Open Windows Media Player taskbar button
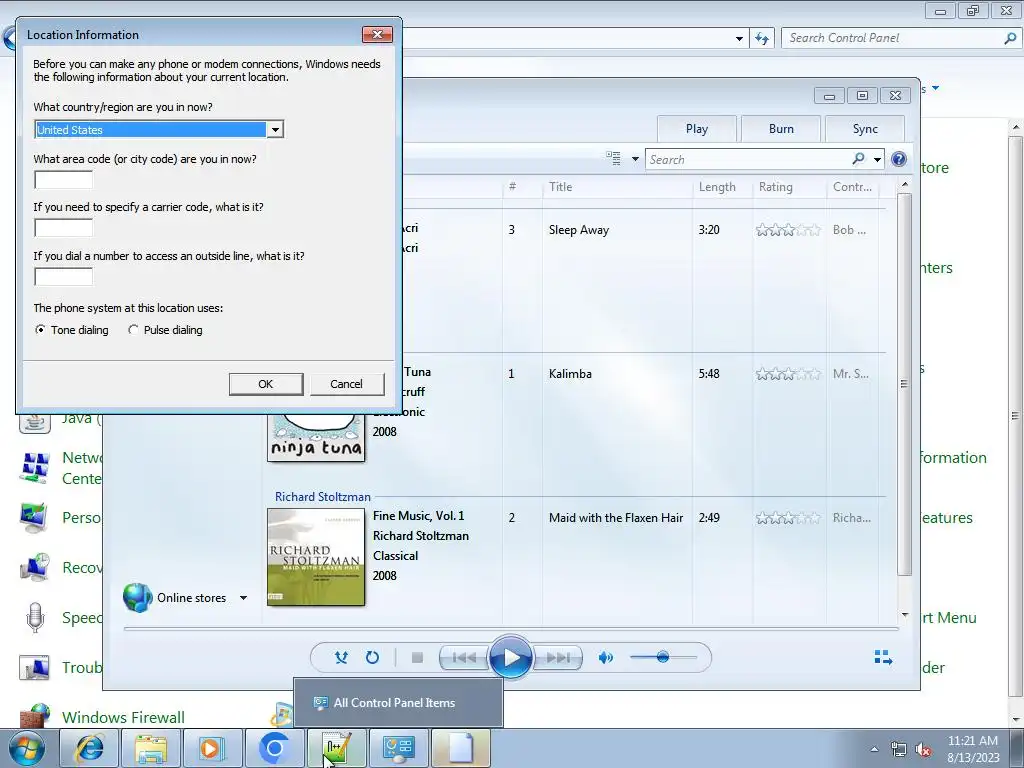 tap(212, 748)
